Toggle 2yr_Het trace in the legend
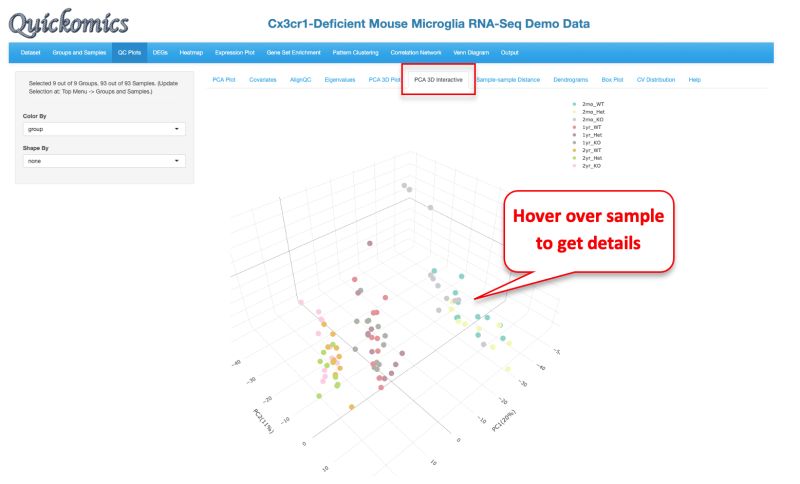Screen dimensions: 800x484 point(588,158)
